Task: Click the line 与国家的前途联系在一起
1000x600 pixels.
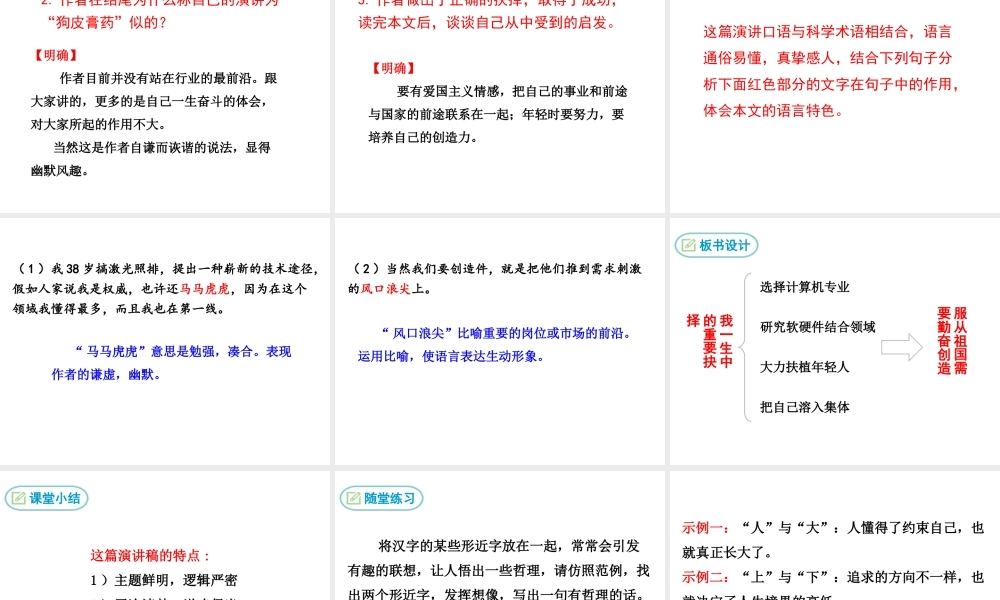Action: coord(497,114)
